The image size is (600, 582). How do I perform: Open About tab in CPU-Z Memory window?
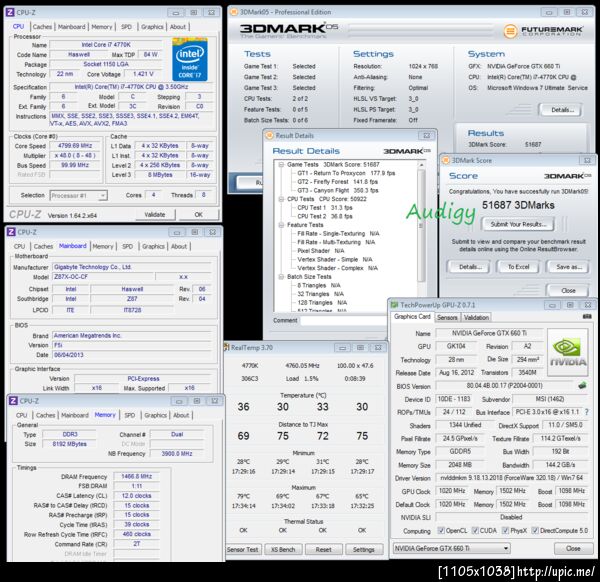pyautogui.click(x=181, y=415)
